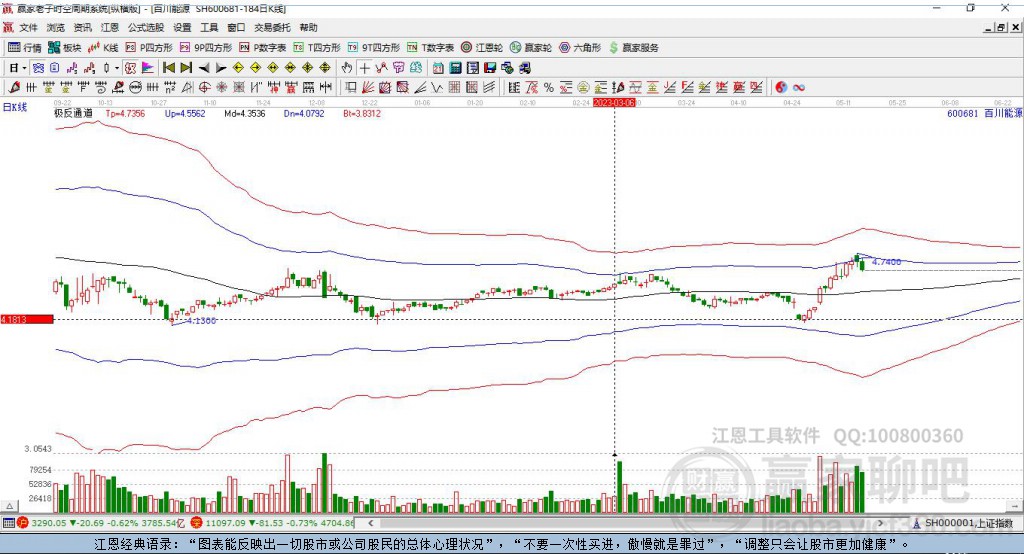The width and height of the screenshot is (1024, 554).
Task: Expand the candlestick style dropdown arrow
Action: click(117, 68)
